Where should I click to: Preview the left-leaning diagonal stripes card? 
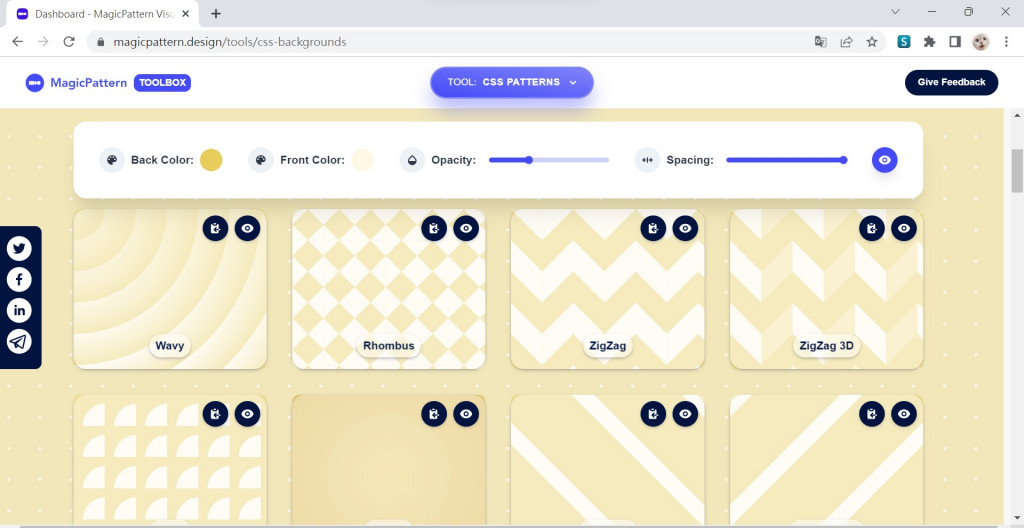[x=685, y=414]
